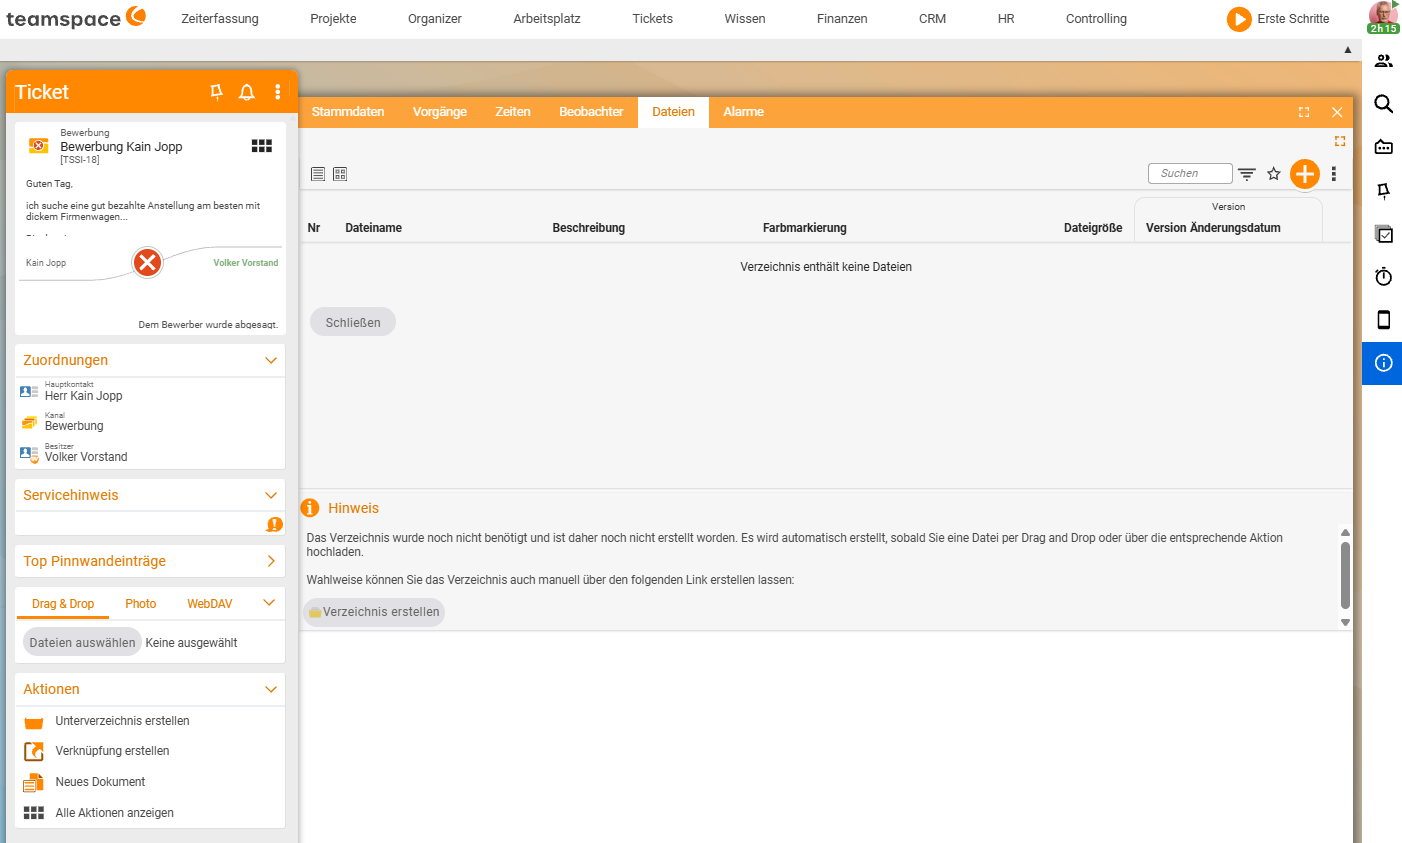Click the blue info icon in sidebar
The height and width of the screenshot is (843, 1402).
[x=1383, y=363]
